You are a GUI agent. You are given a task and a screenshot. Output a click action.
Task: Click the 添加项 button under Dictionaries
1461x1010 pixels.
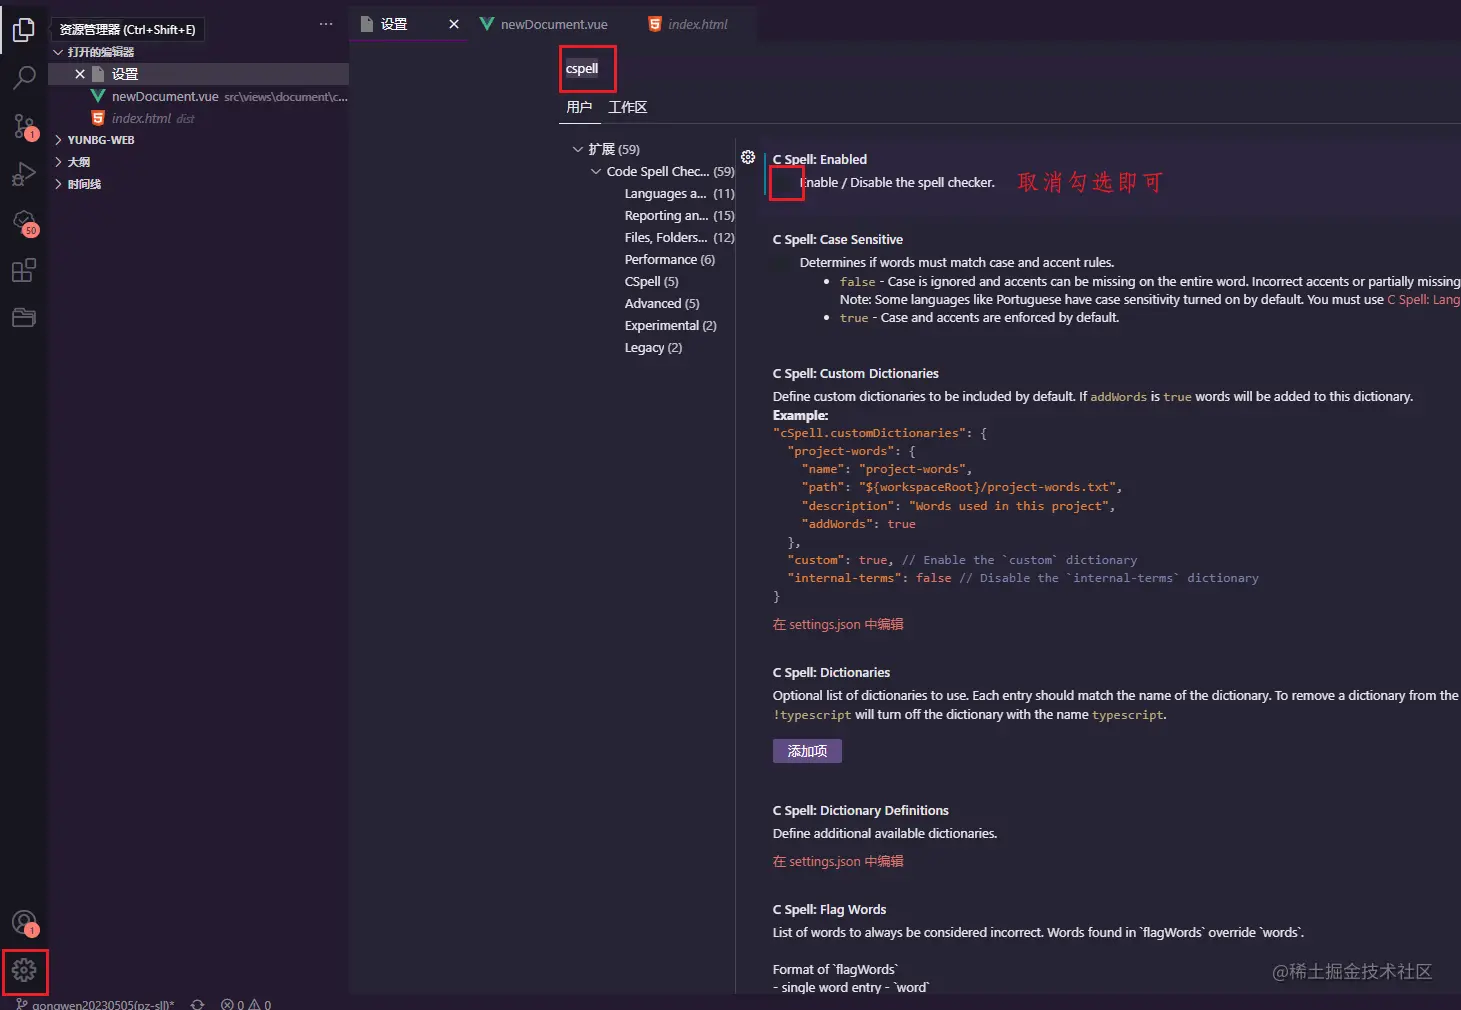(807, 751)
